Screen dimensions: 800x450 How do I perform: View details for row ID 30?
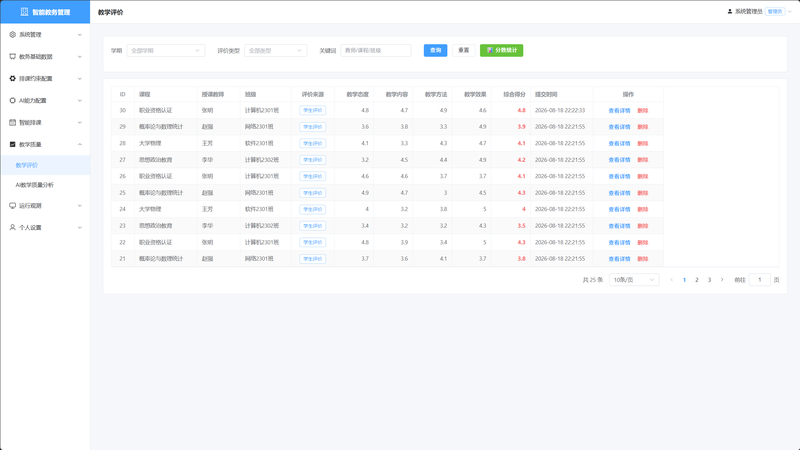pyautogui.click(x=619, y=110)
